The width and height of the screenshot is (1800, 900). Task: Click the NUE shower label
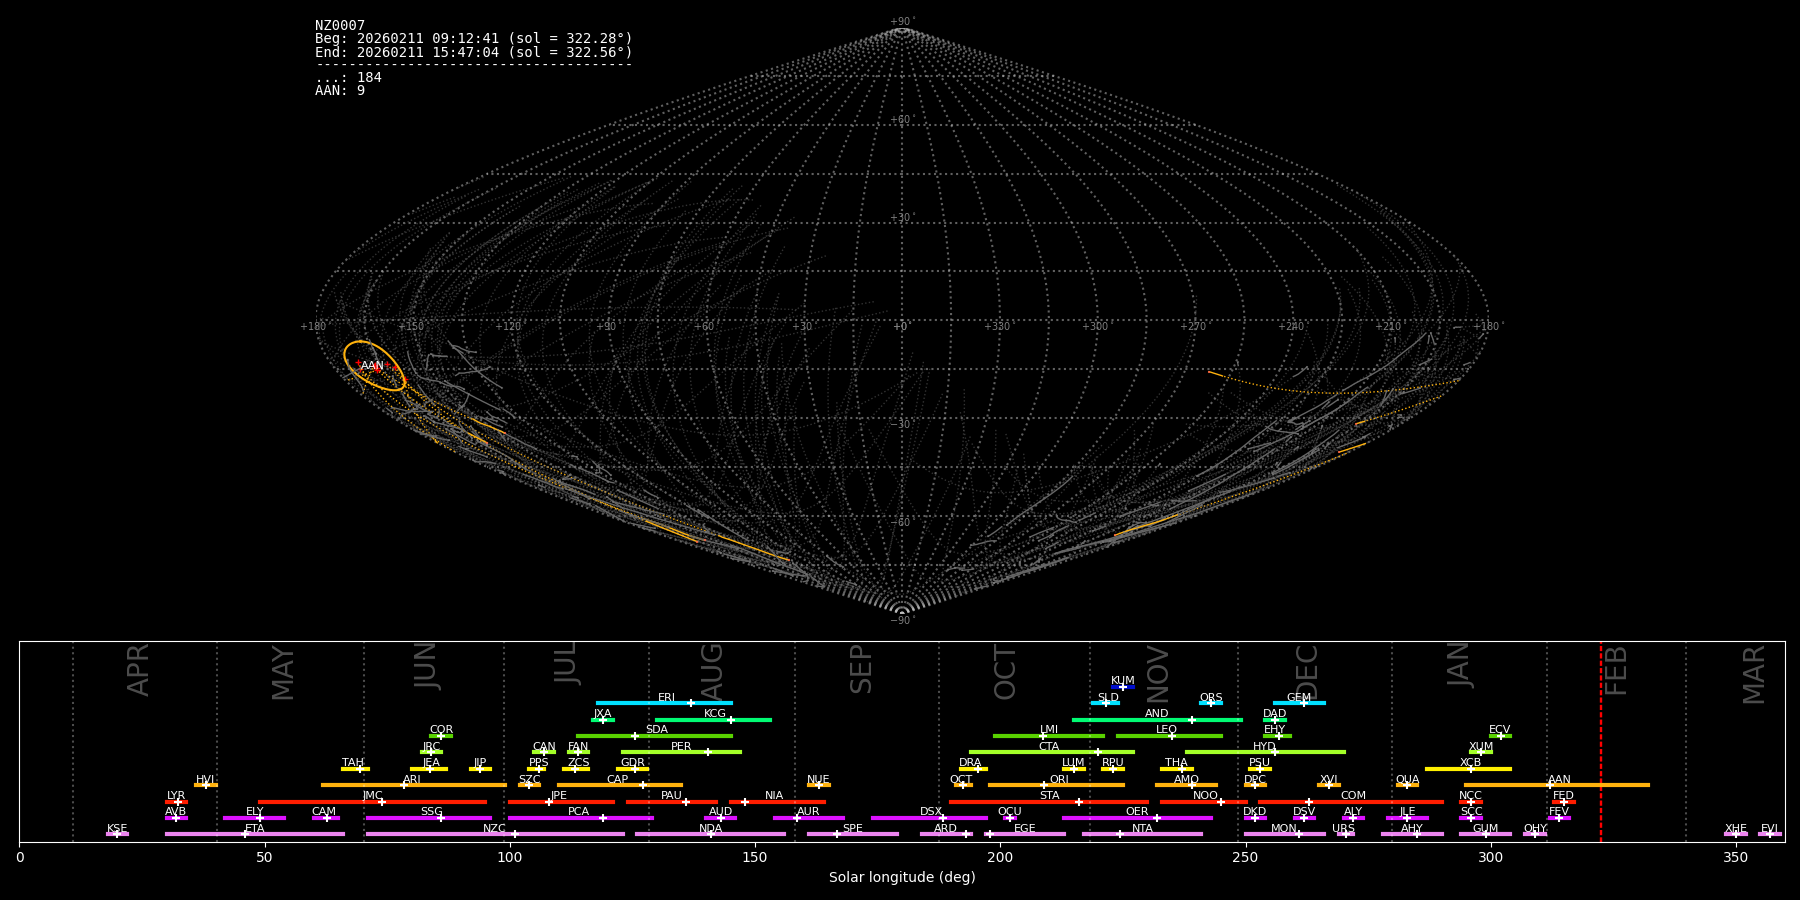click(x=818, y=780)
